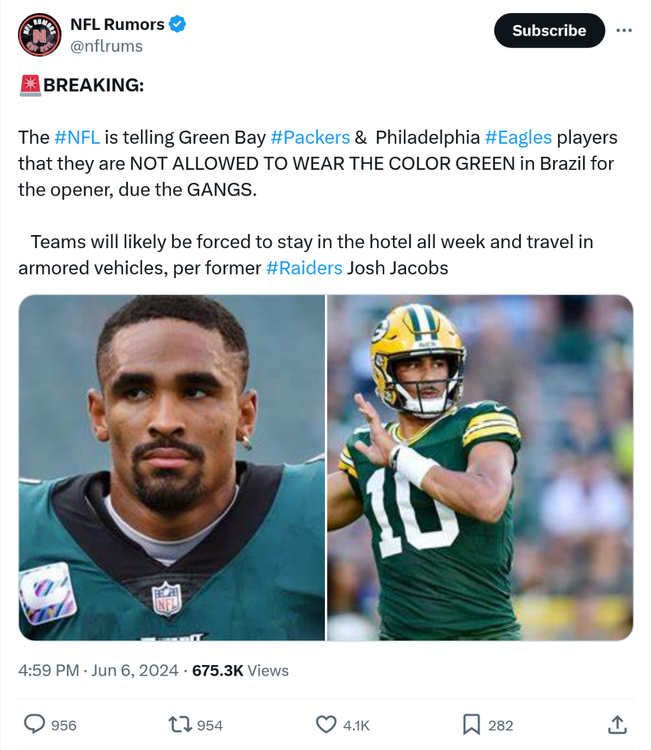The width and height of the screenshot is (651, 750).
Task: Click the 4:59 PM Jun 6, 2024 timestamp
Action: pyautogui.click(x=98, y=670)
